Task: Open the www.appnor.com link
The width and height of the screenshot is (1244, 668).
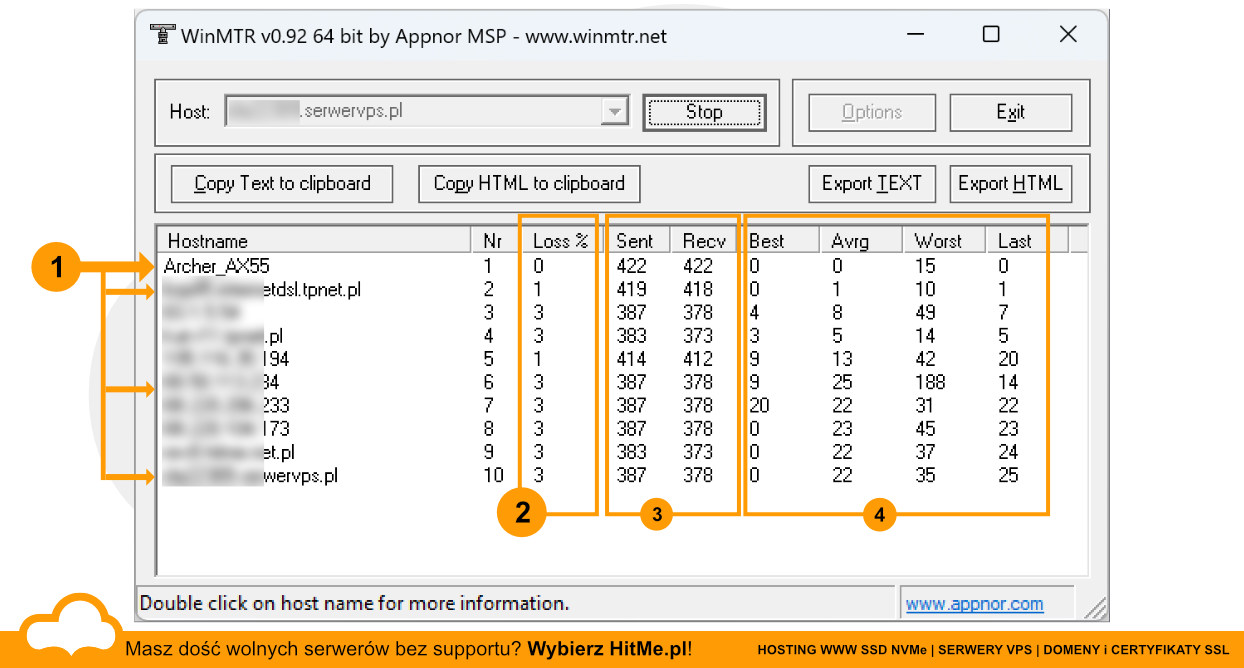Action: coord(974,604)
